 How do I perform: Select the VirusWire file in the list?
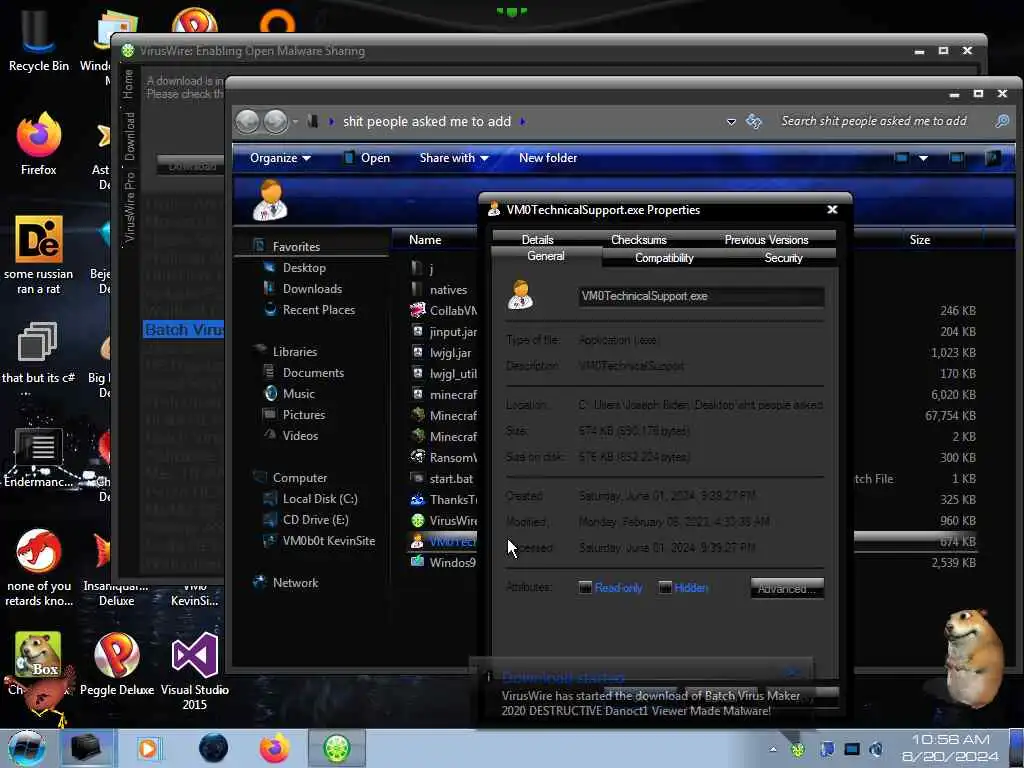(444, 520)
